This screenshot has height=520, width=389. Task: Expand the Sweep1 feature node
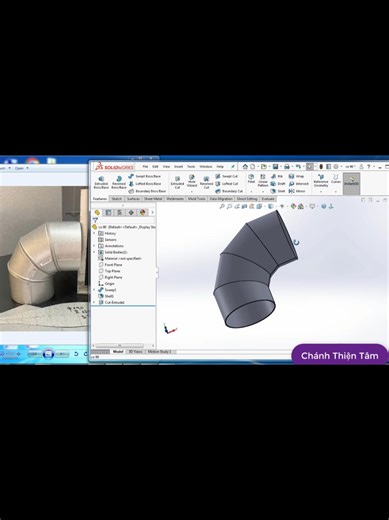pyautogui.click(x=94, y=290)
